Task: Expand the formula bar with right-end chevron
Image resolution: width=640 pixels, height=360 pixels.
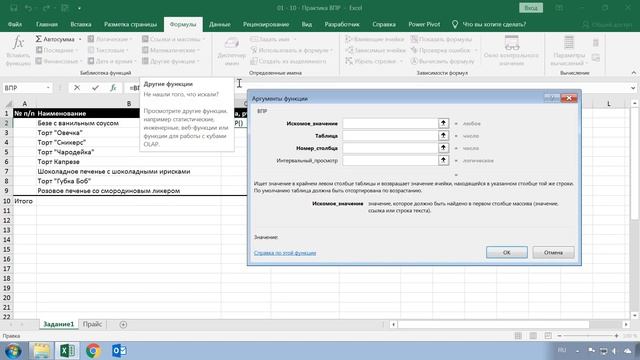Action: pyautogui.click(x=633, y=88)
